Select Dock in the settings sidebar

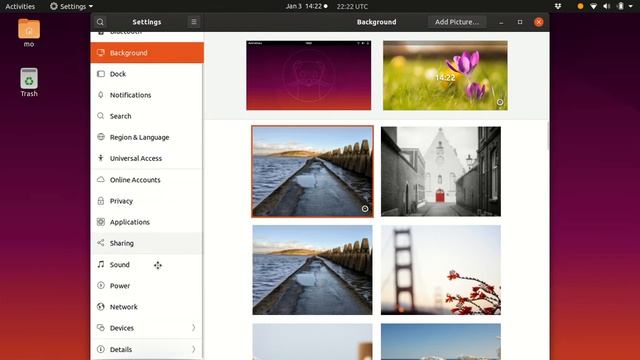click(147, 74)
